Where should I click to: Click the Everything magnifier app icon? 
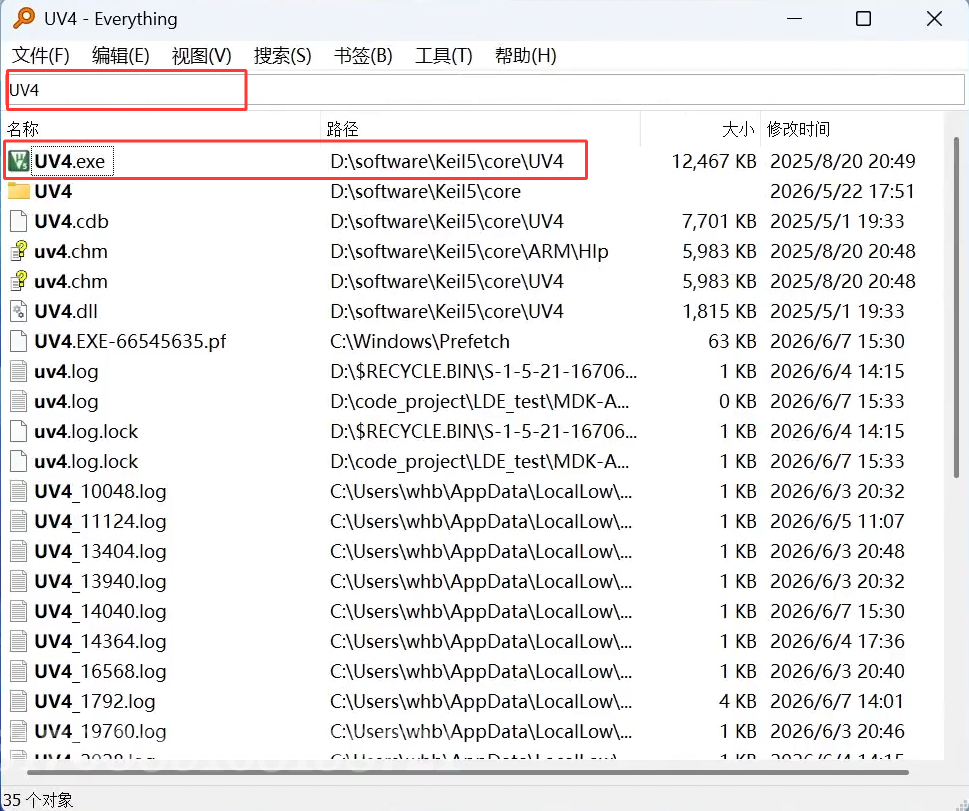(23, 18)
